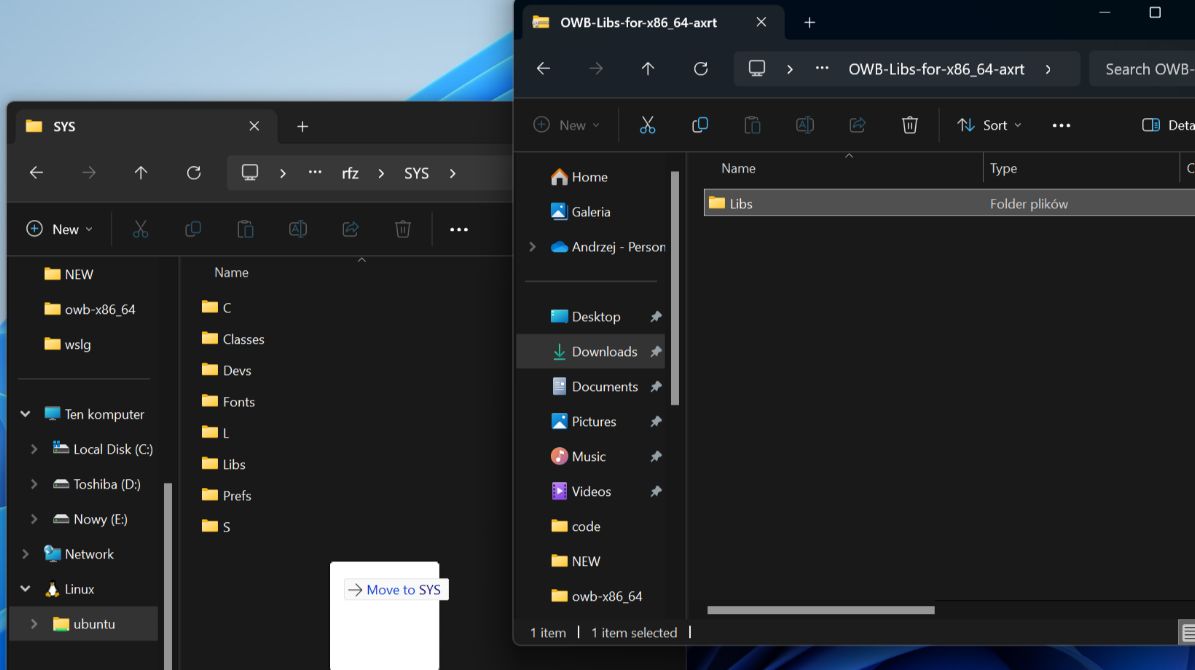1195x670 pixels.
Task: Cut selection in the OWB-Libs window toolbar
Action: [647, 125]
